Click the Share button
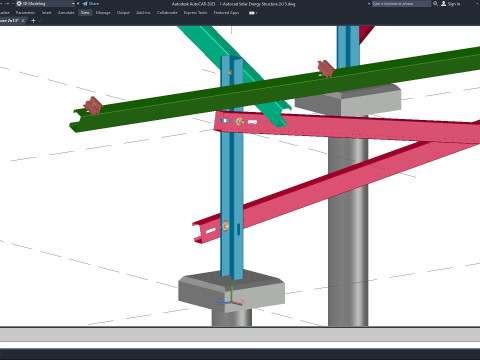480x360 pixels. click(x=91, y=4)
